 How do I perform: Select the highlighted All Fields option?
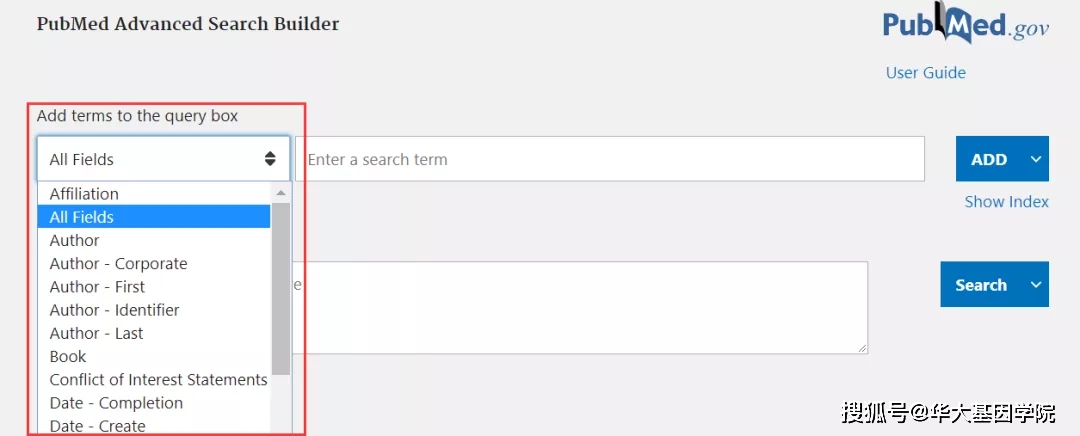(82, 217)
